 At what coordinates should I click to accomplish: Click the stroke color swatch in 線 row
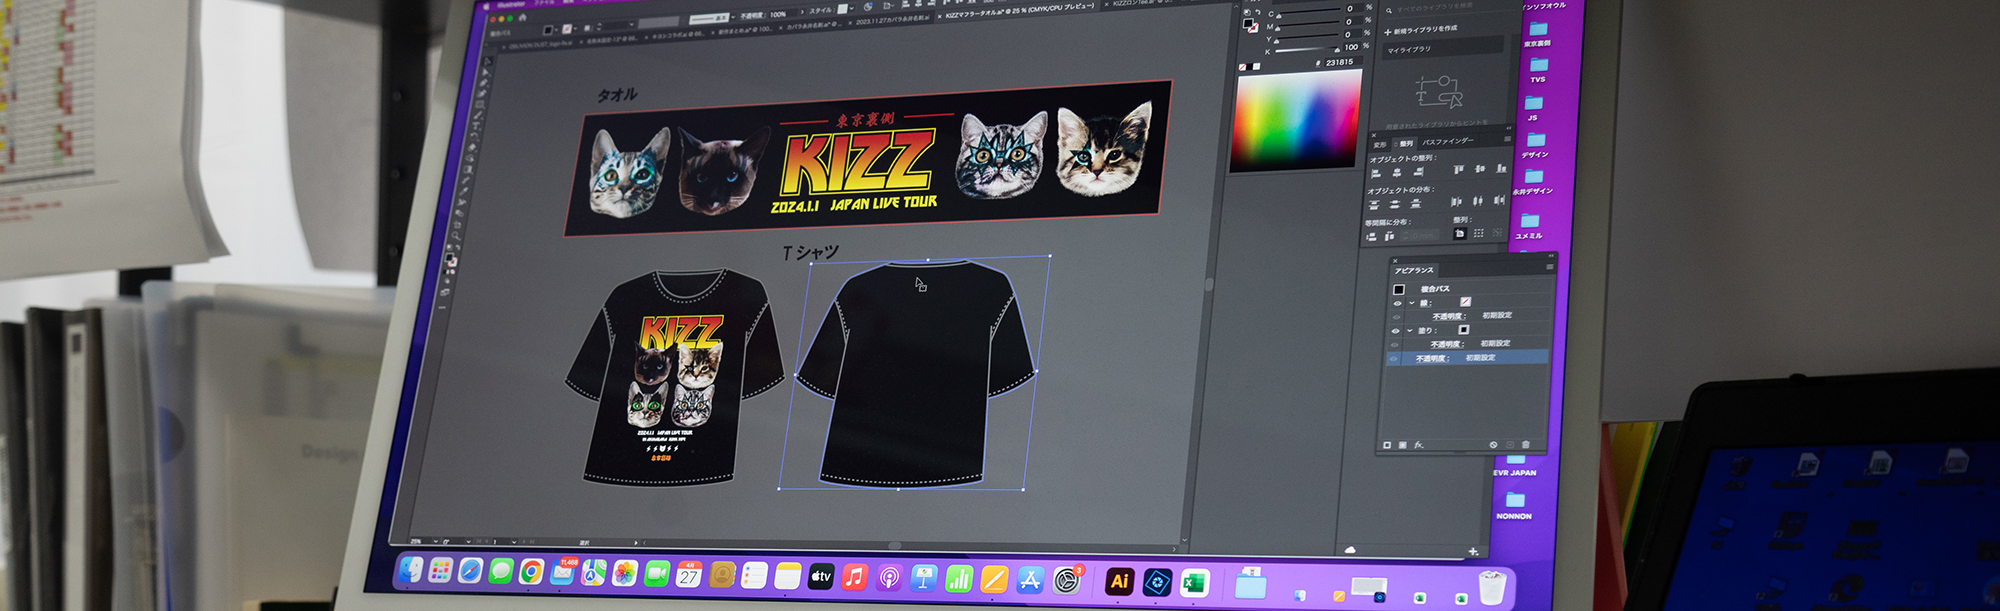[x=1465, y=301]
